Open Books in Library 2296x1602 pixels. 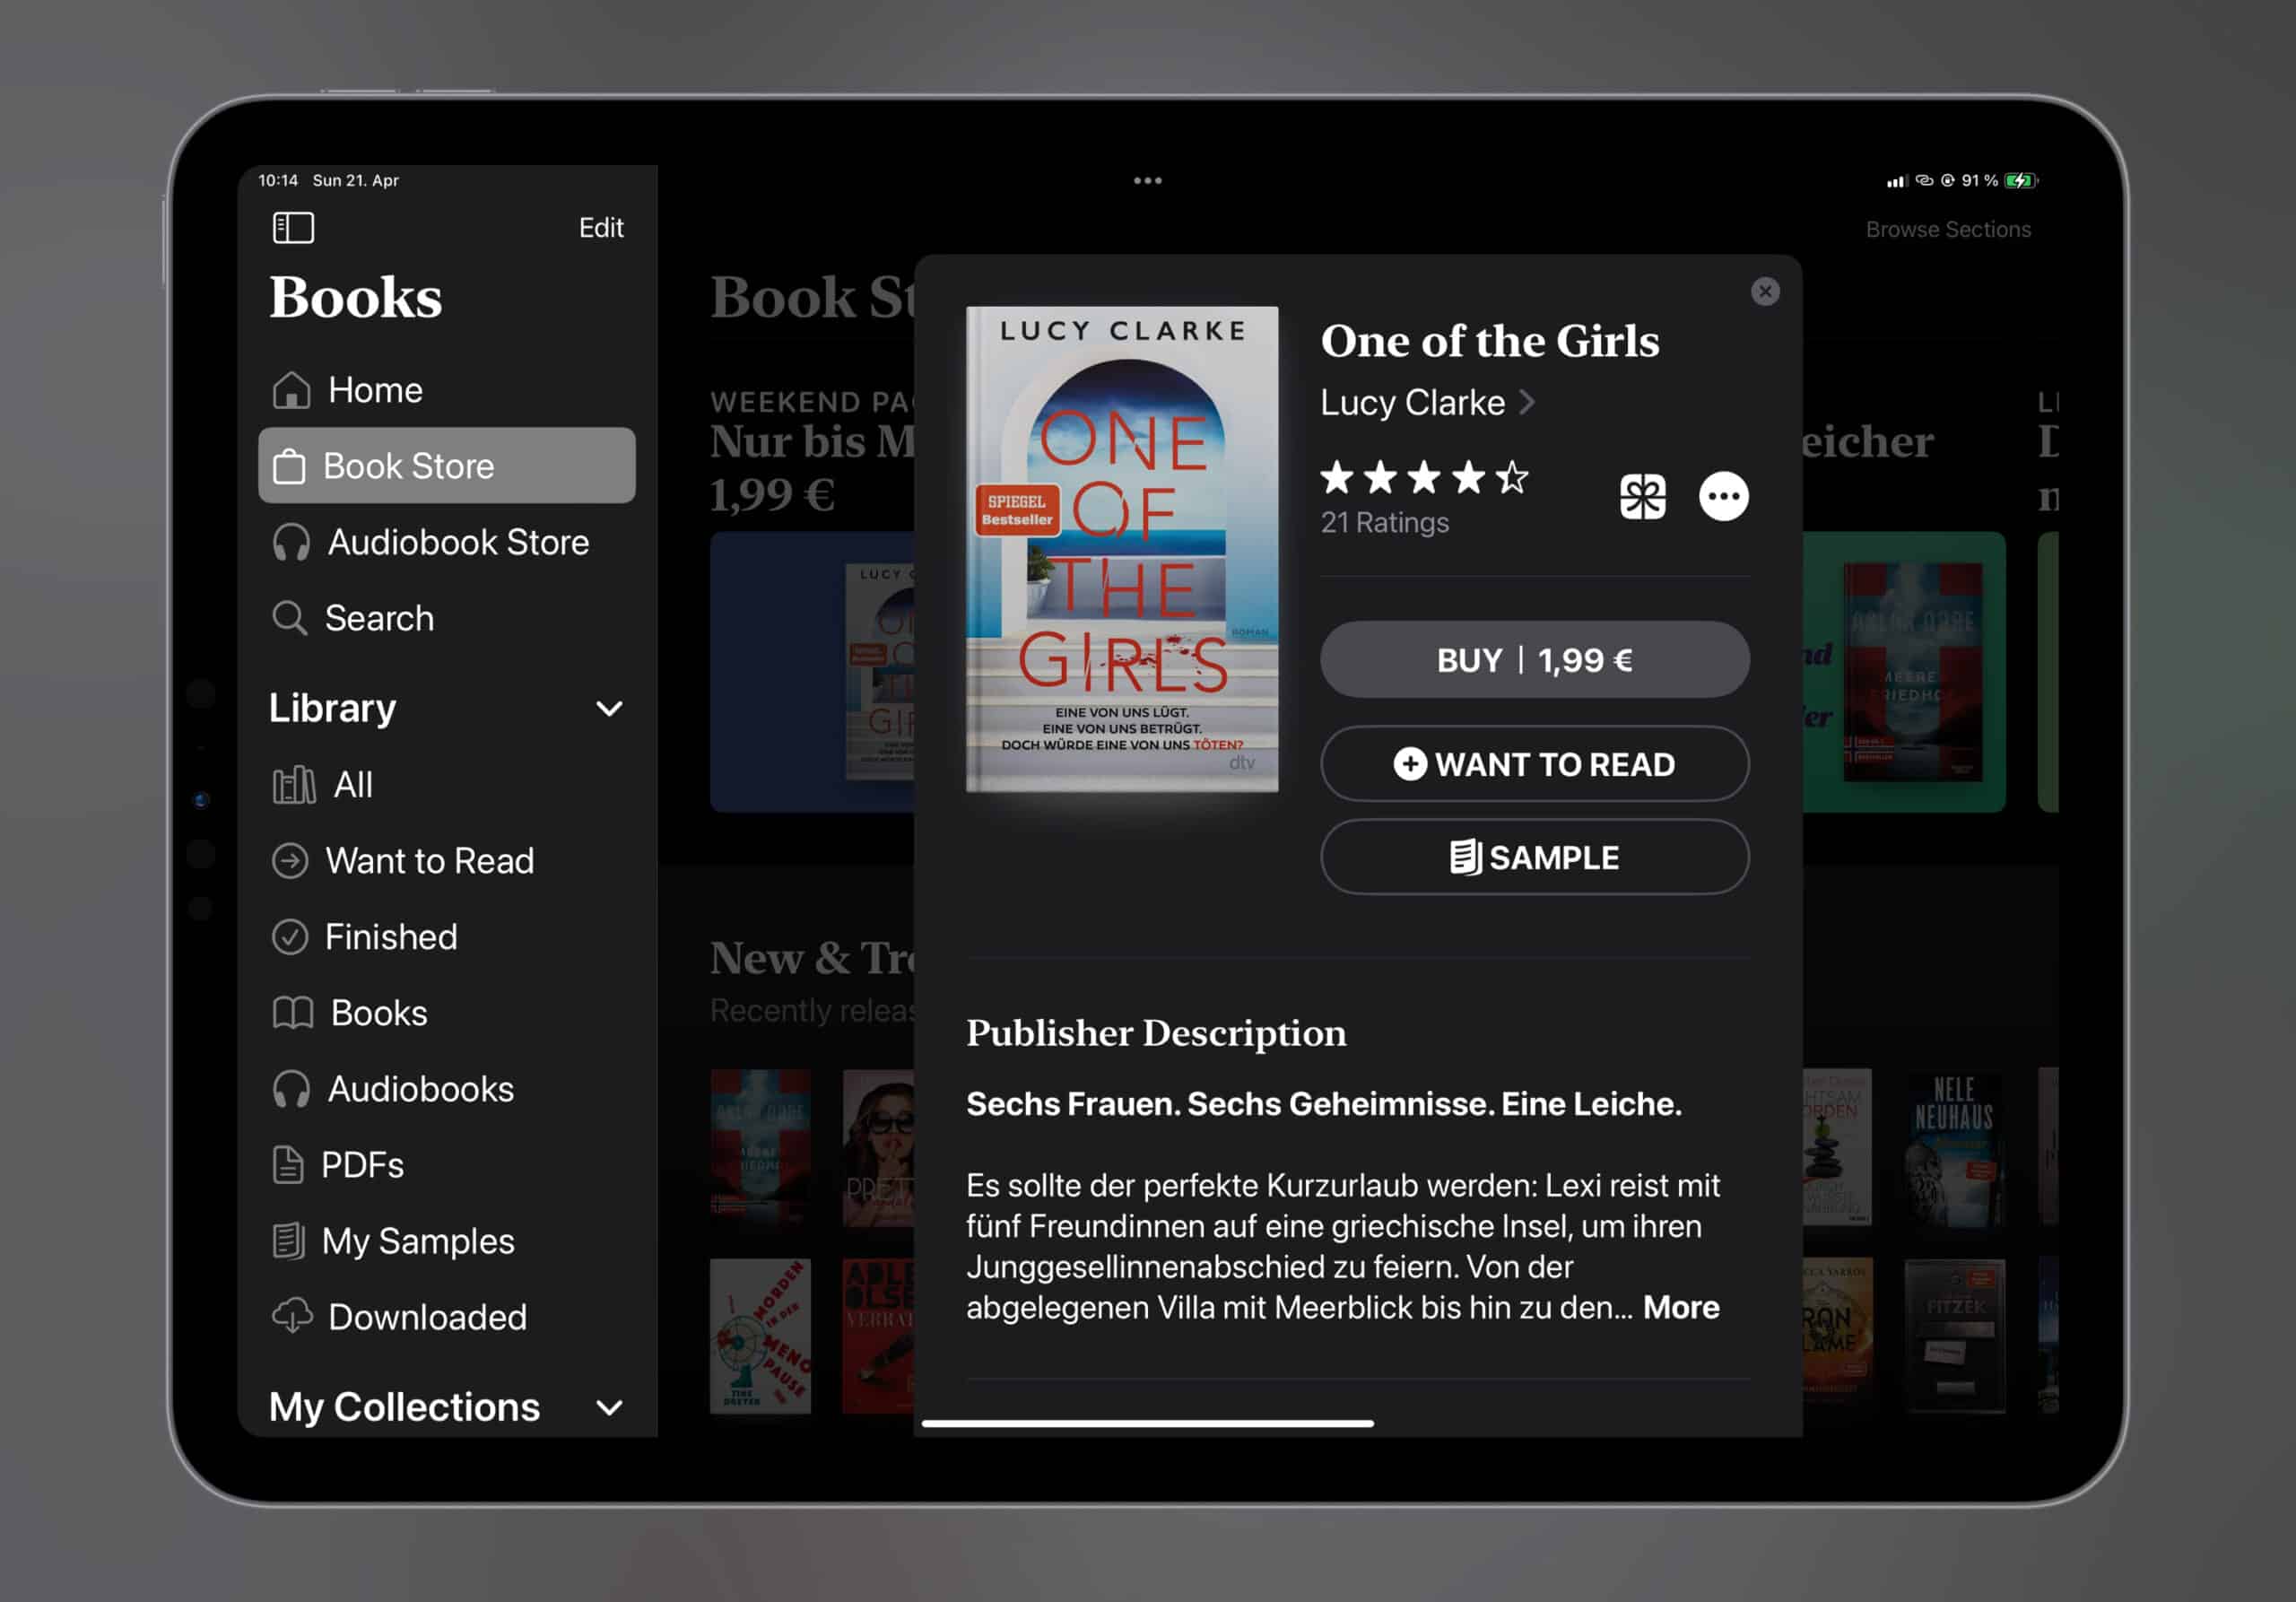click(x=447, y=1013)
